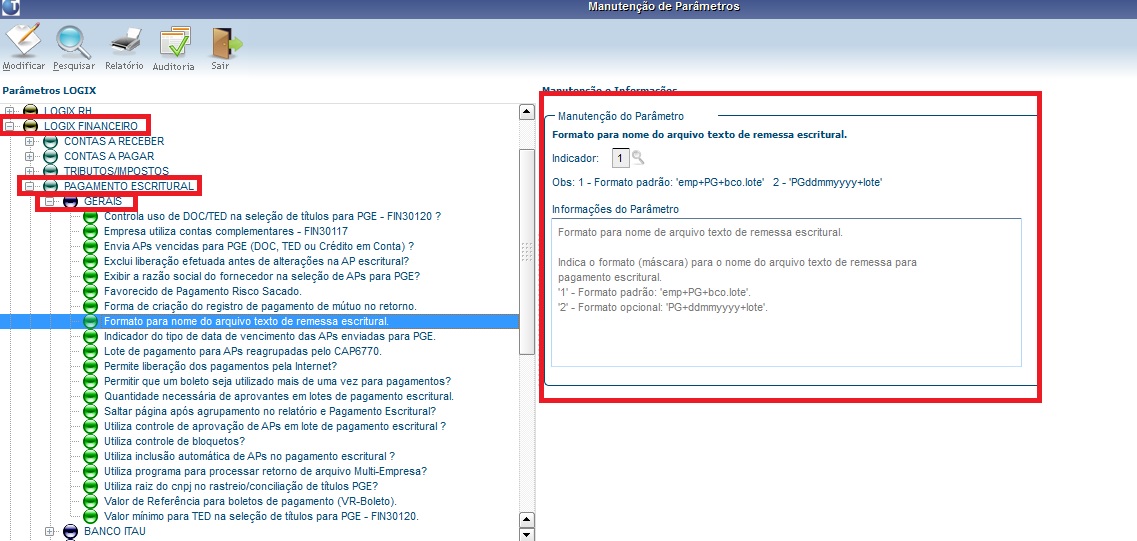Screen dimensions: 1137x541
Task: Click the TRIBUTOS/IMPOSTOS green icon
Action: [x=50, y=171]
